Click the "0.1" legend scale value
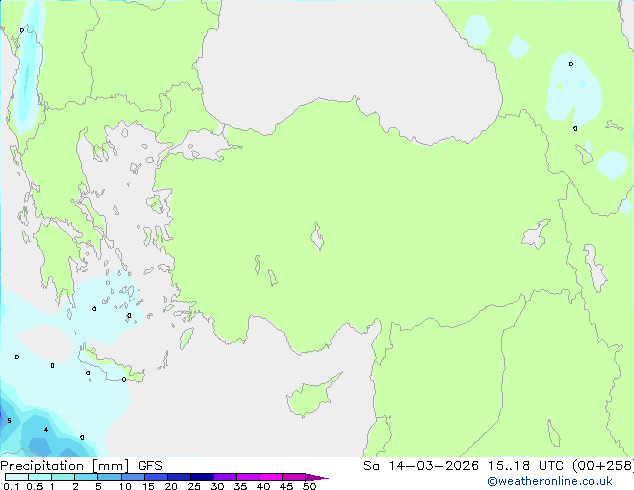Image resolution: width=634 pixels, height=490 pixels. (11, 486)
